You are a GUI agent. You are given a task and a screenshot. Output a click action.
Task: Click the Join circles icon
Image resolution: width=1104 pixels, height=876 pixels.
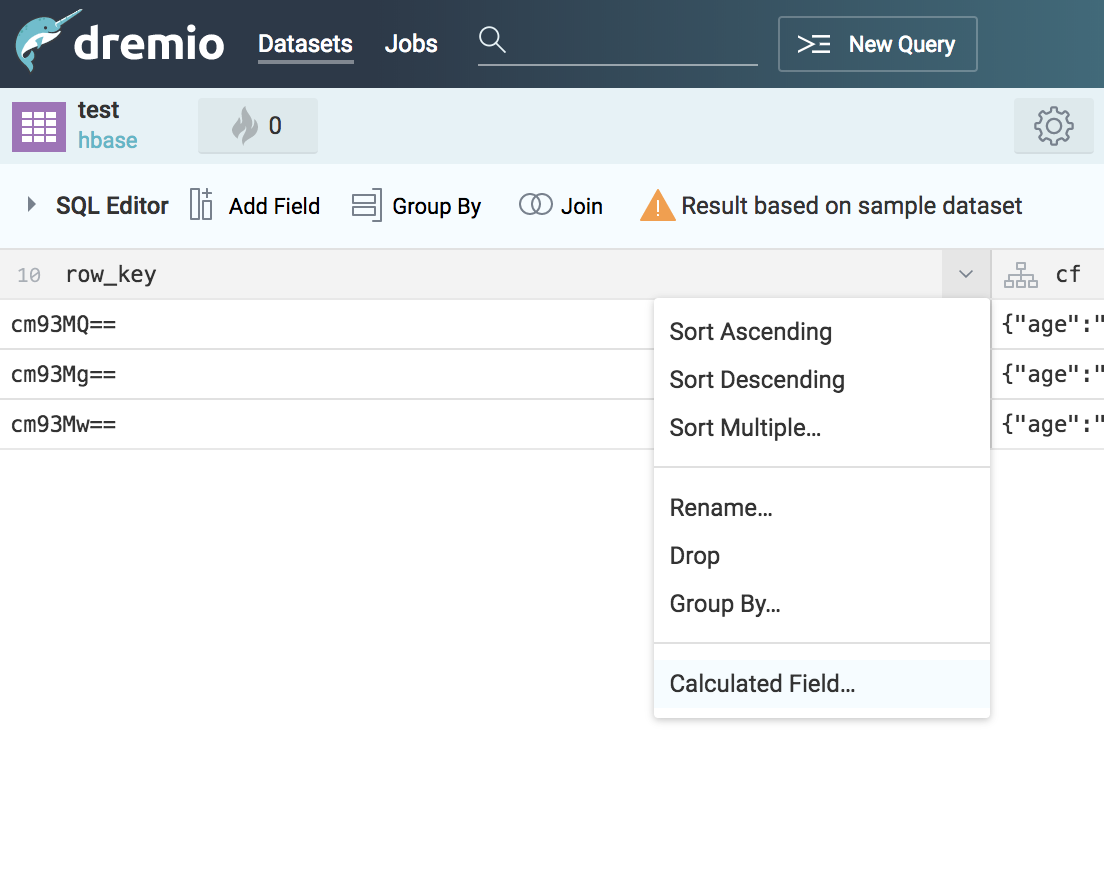point(536,205)
